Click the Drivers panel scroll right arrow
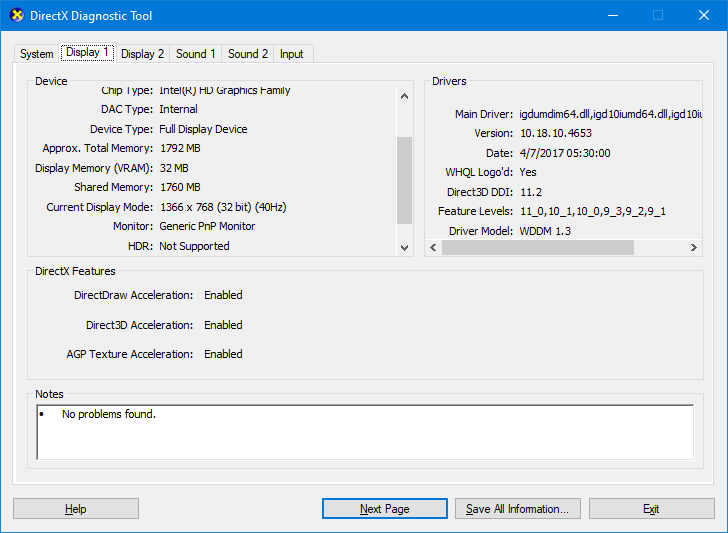728x533 pixels. click(692, 247)
